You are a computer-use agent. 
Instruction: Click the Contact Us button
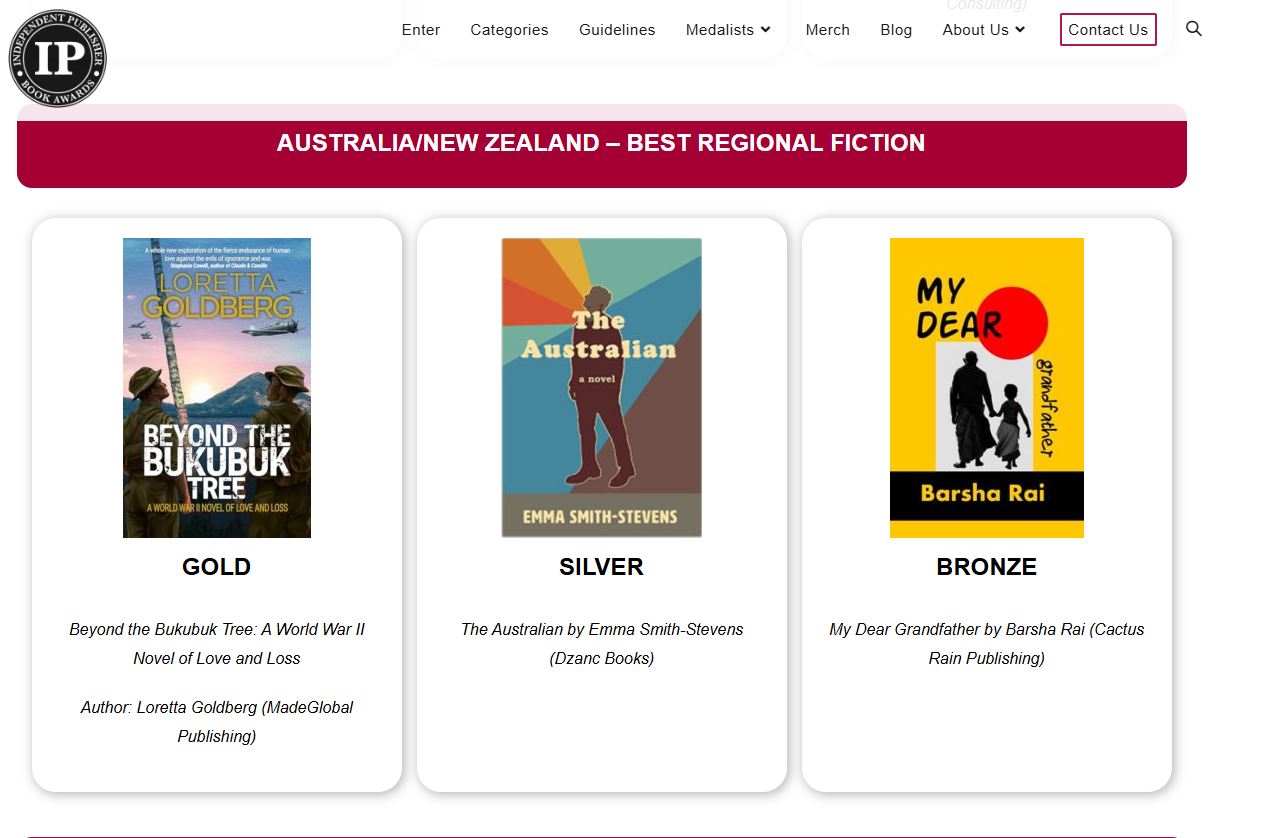[x=1108, y=30]
